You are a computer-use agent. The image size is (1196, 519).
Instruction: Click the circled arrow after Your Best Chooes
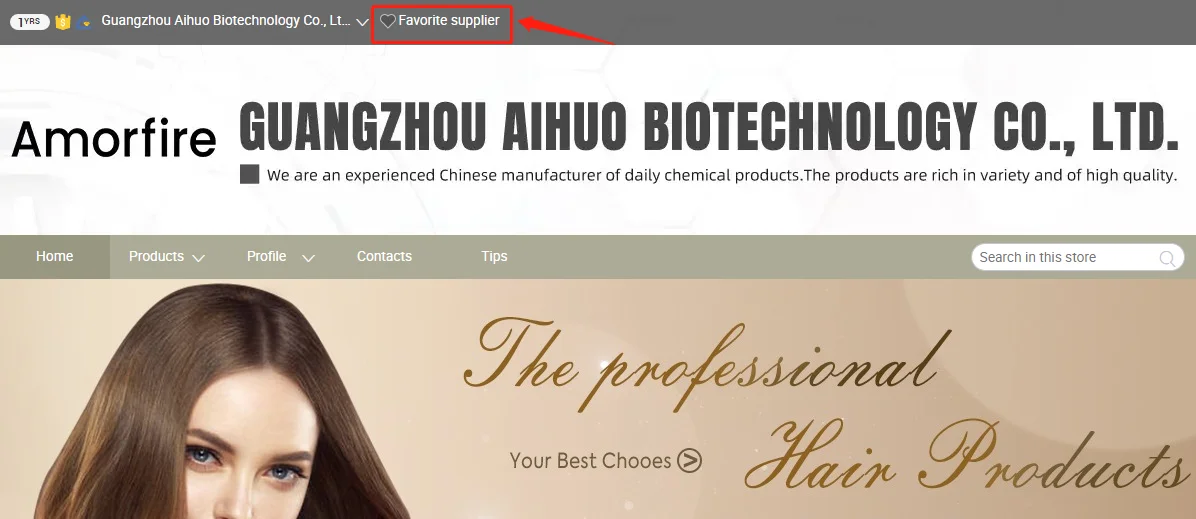(x=690, y=460)
